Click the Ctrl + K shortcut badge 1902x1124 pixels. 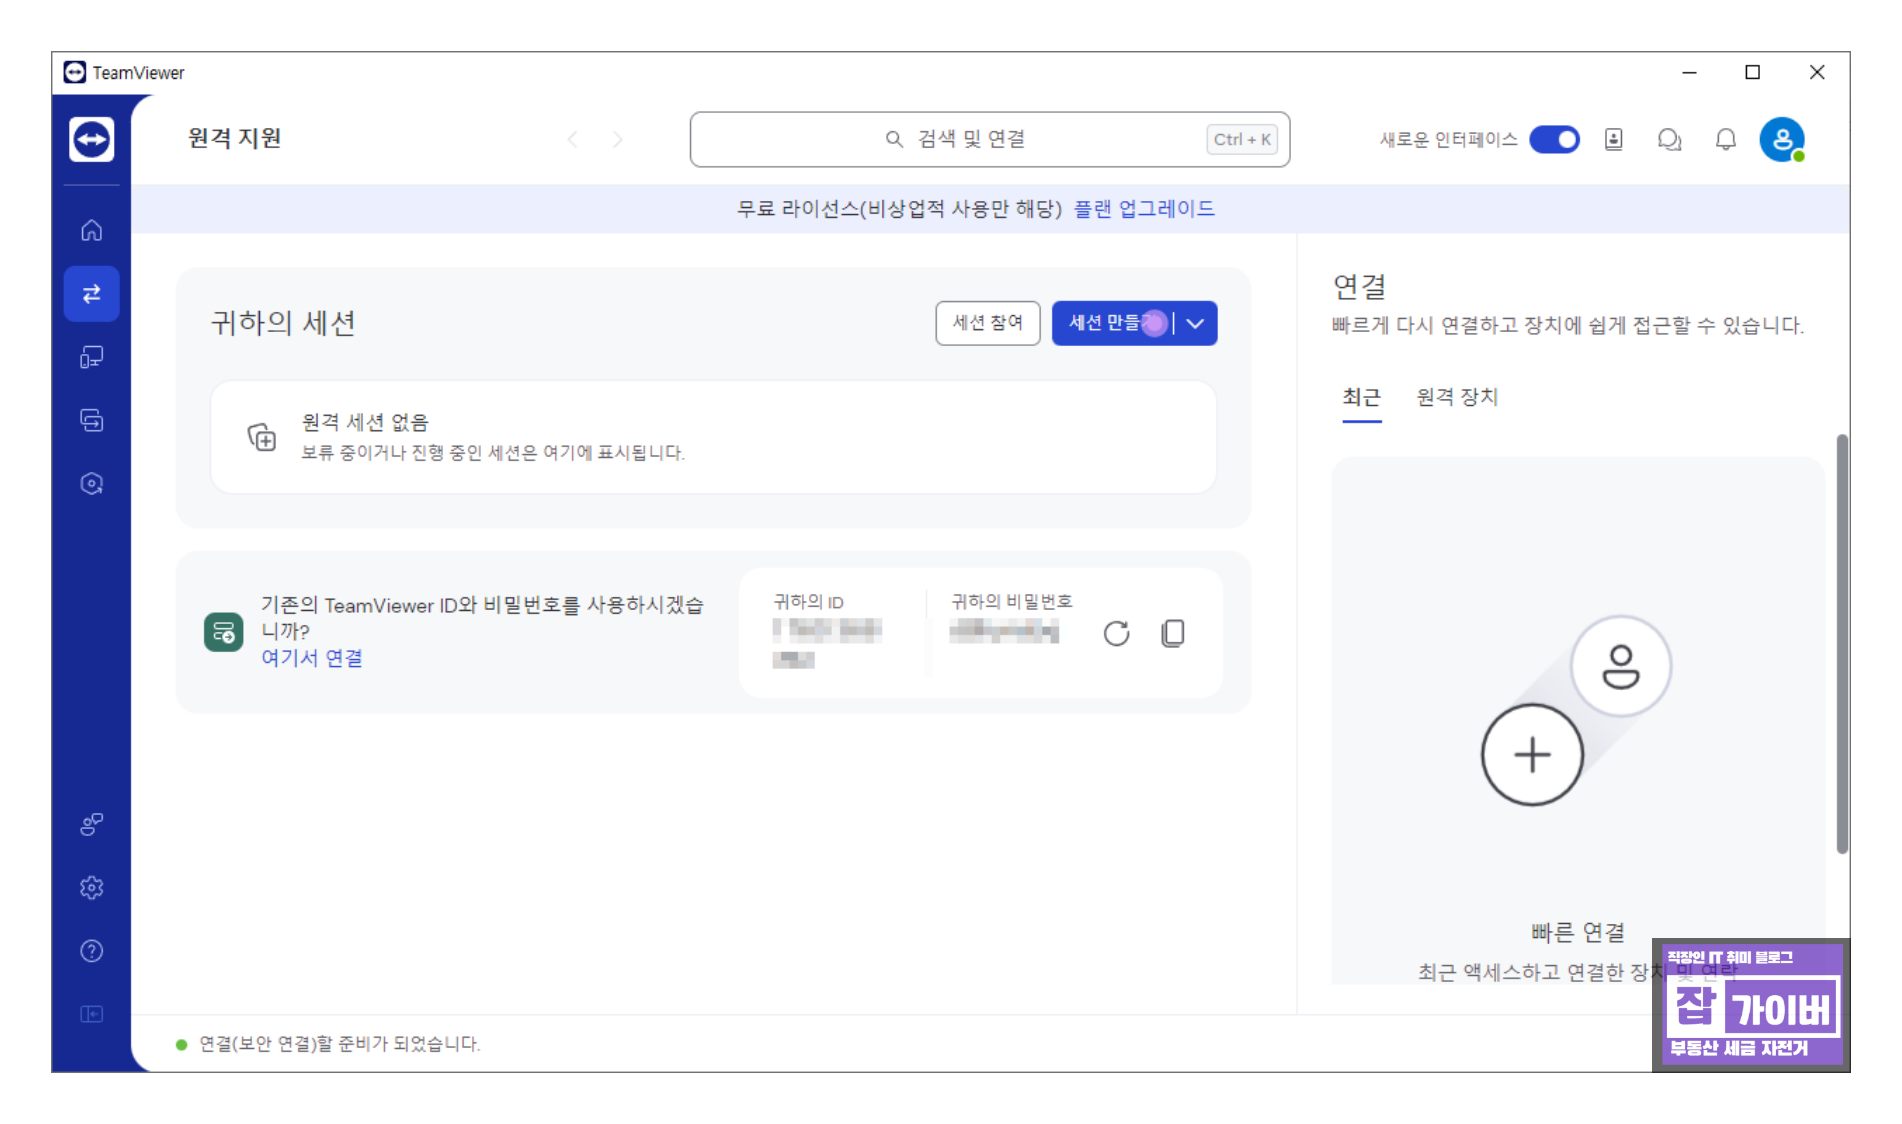point(1242,139)
